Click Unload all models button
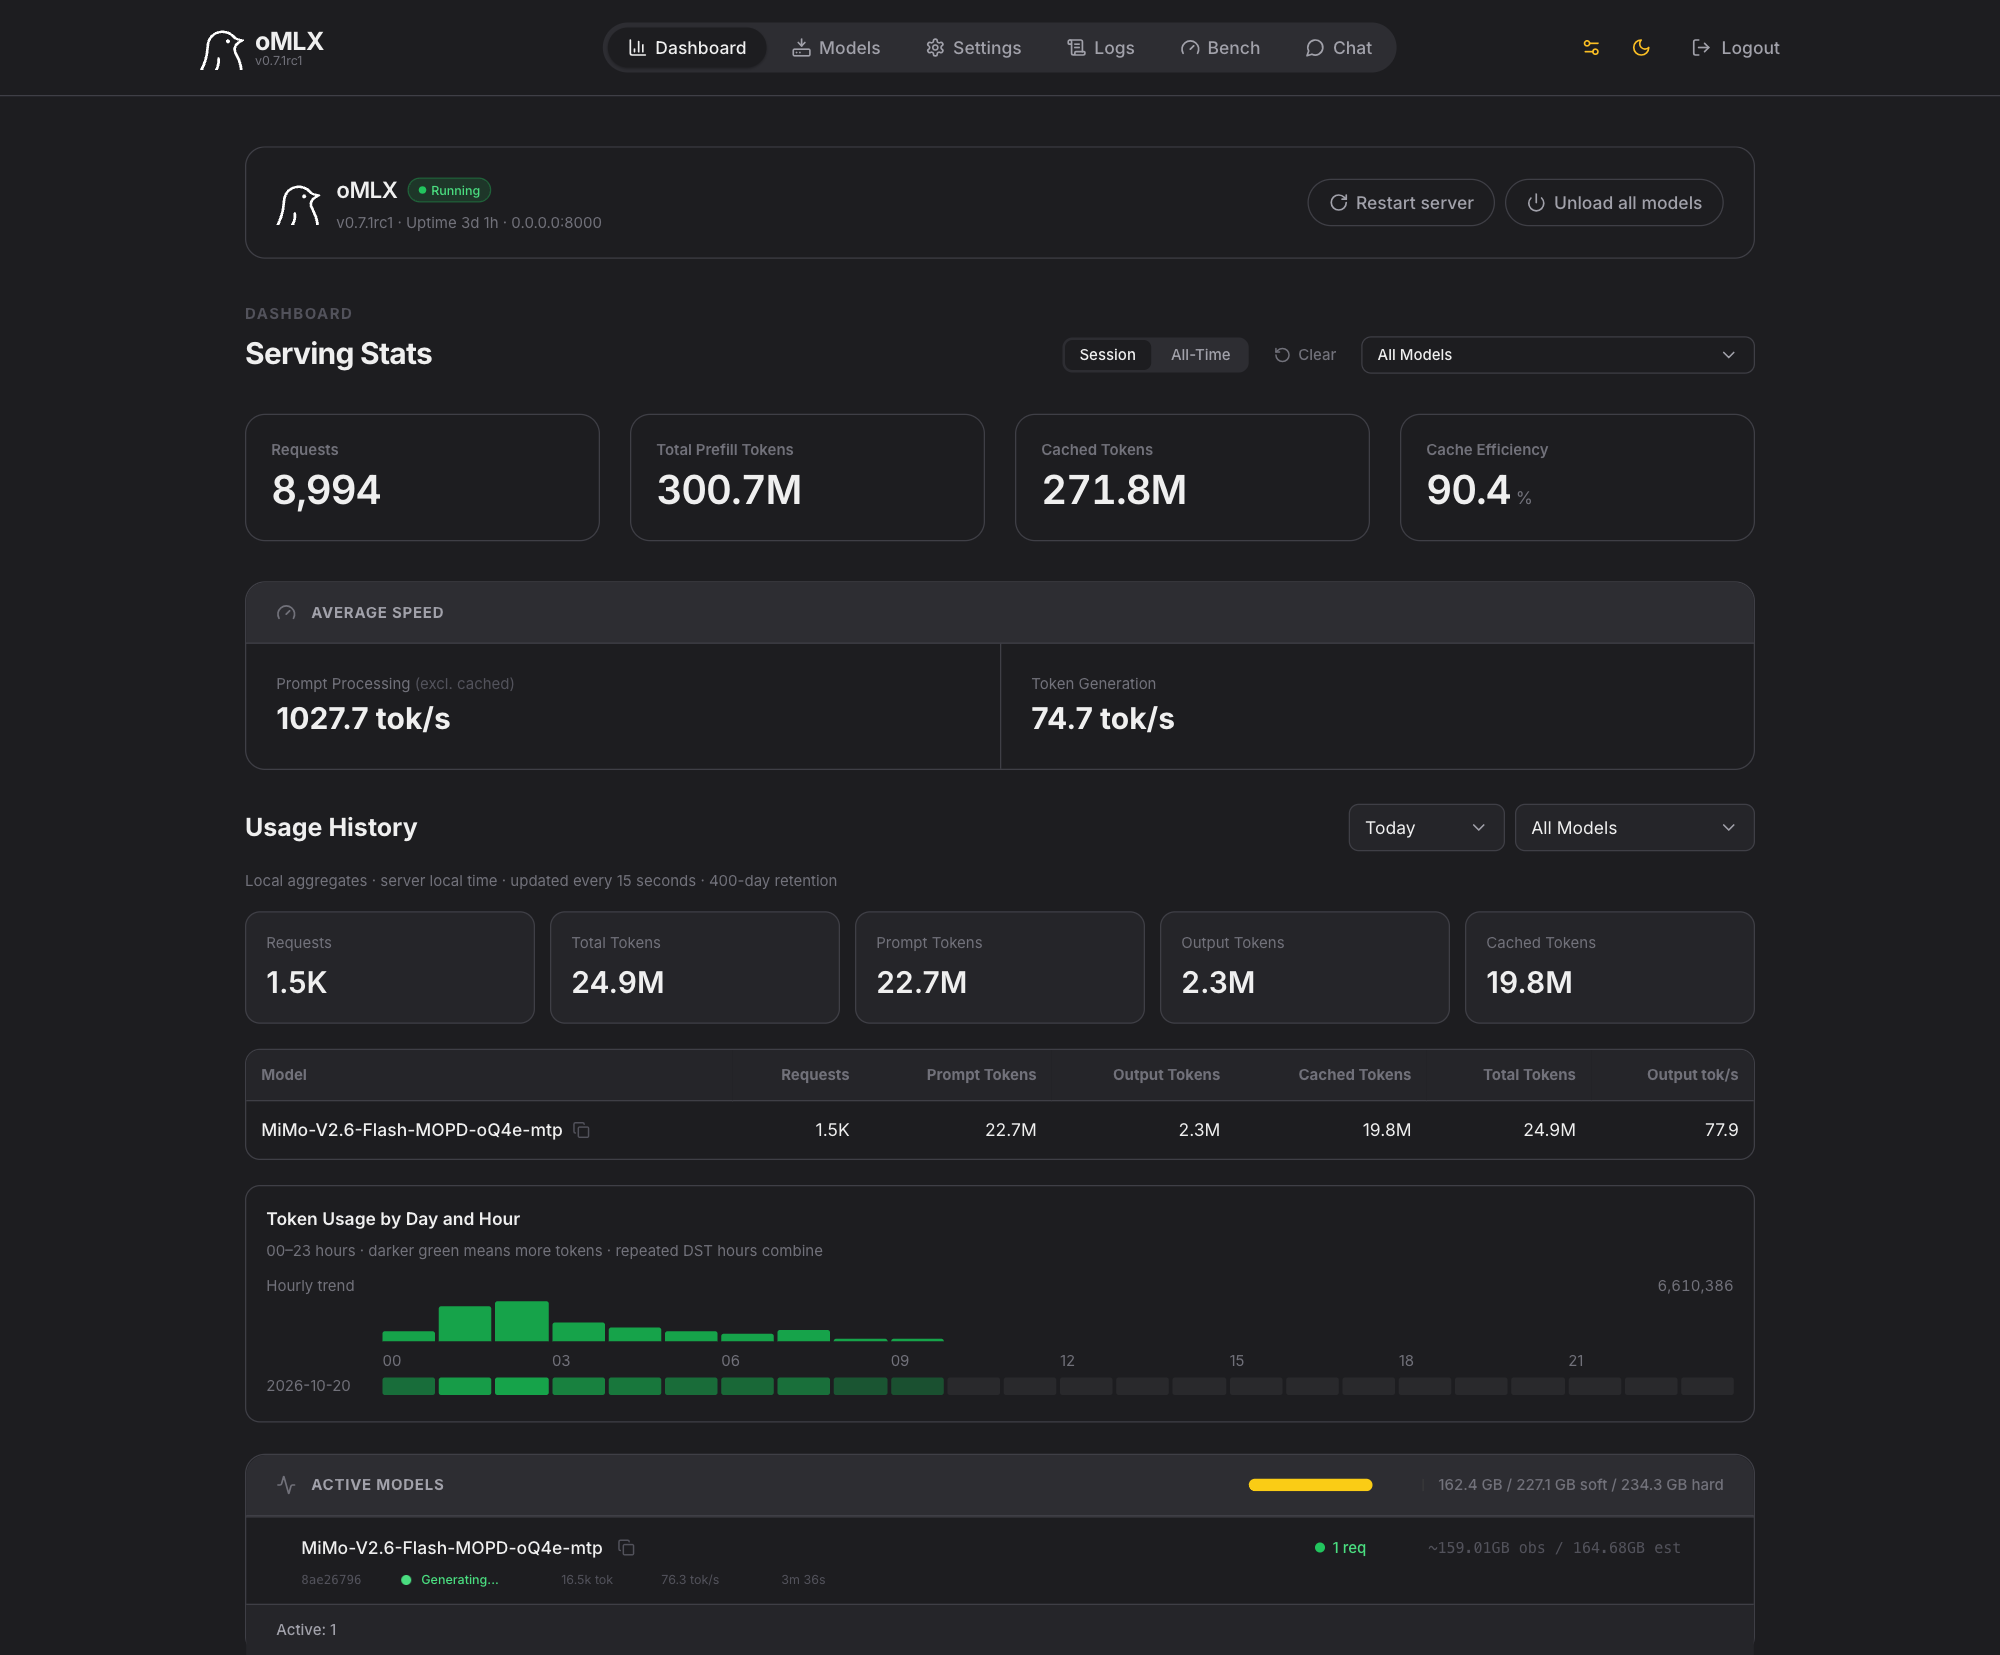Image resolution: width=2000 pixels, height=1655 pixels. pos(1614,203)
